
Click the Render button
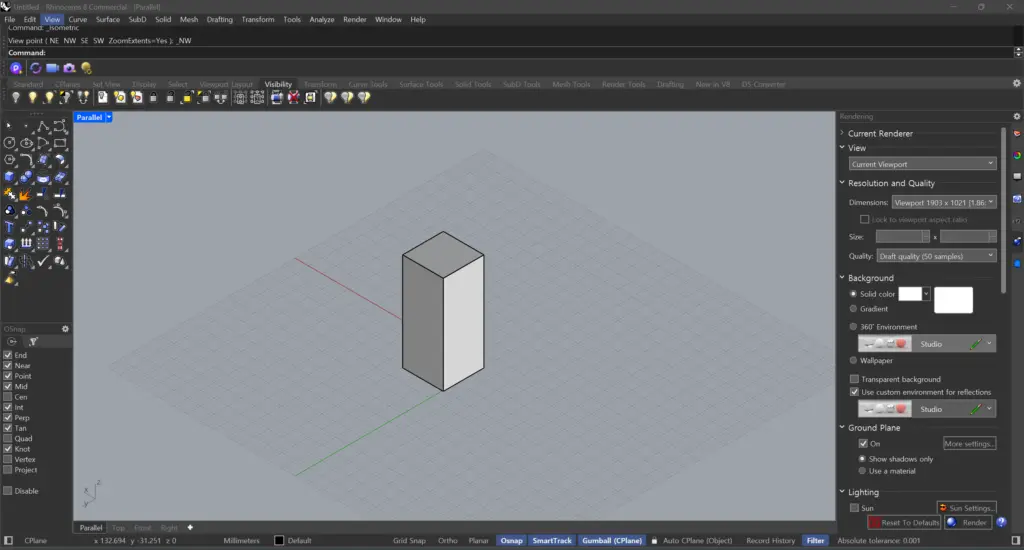tap(968, 523)
